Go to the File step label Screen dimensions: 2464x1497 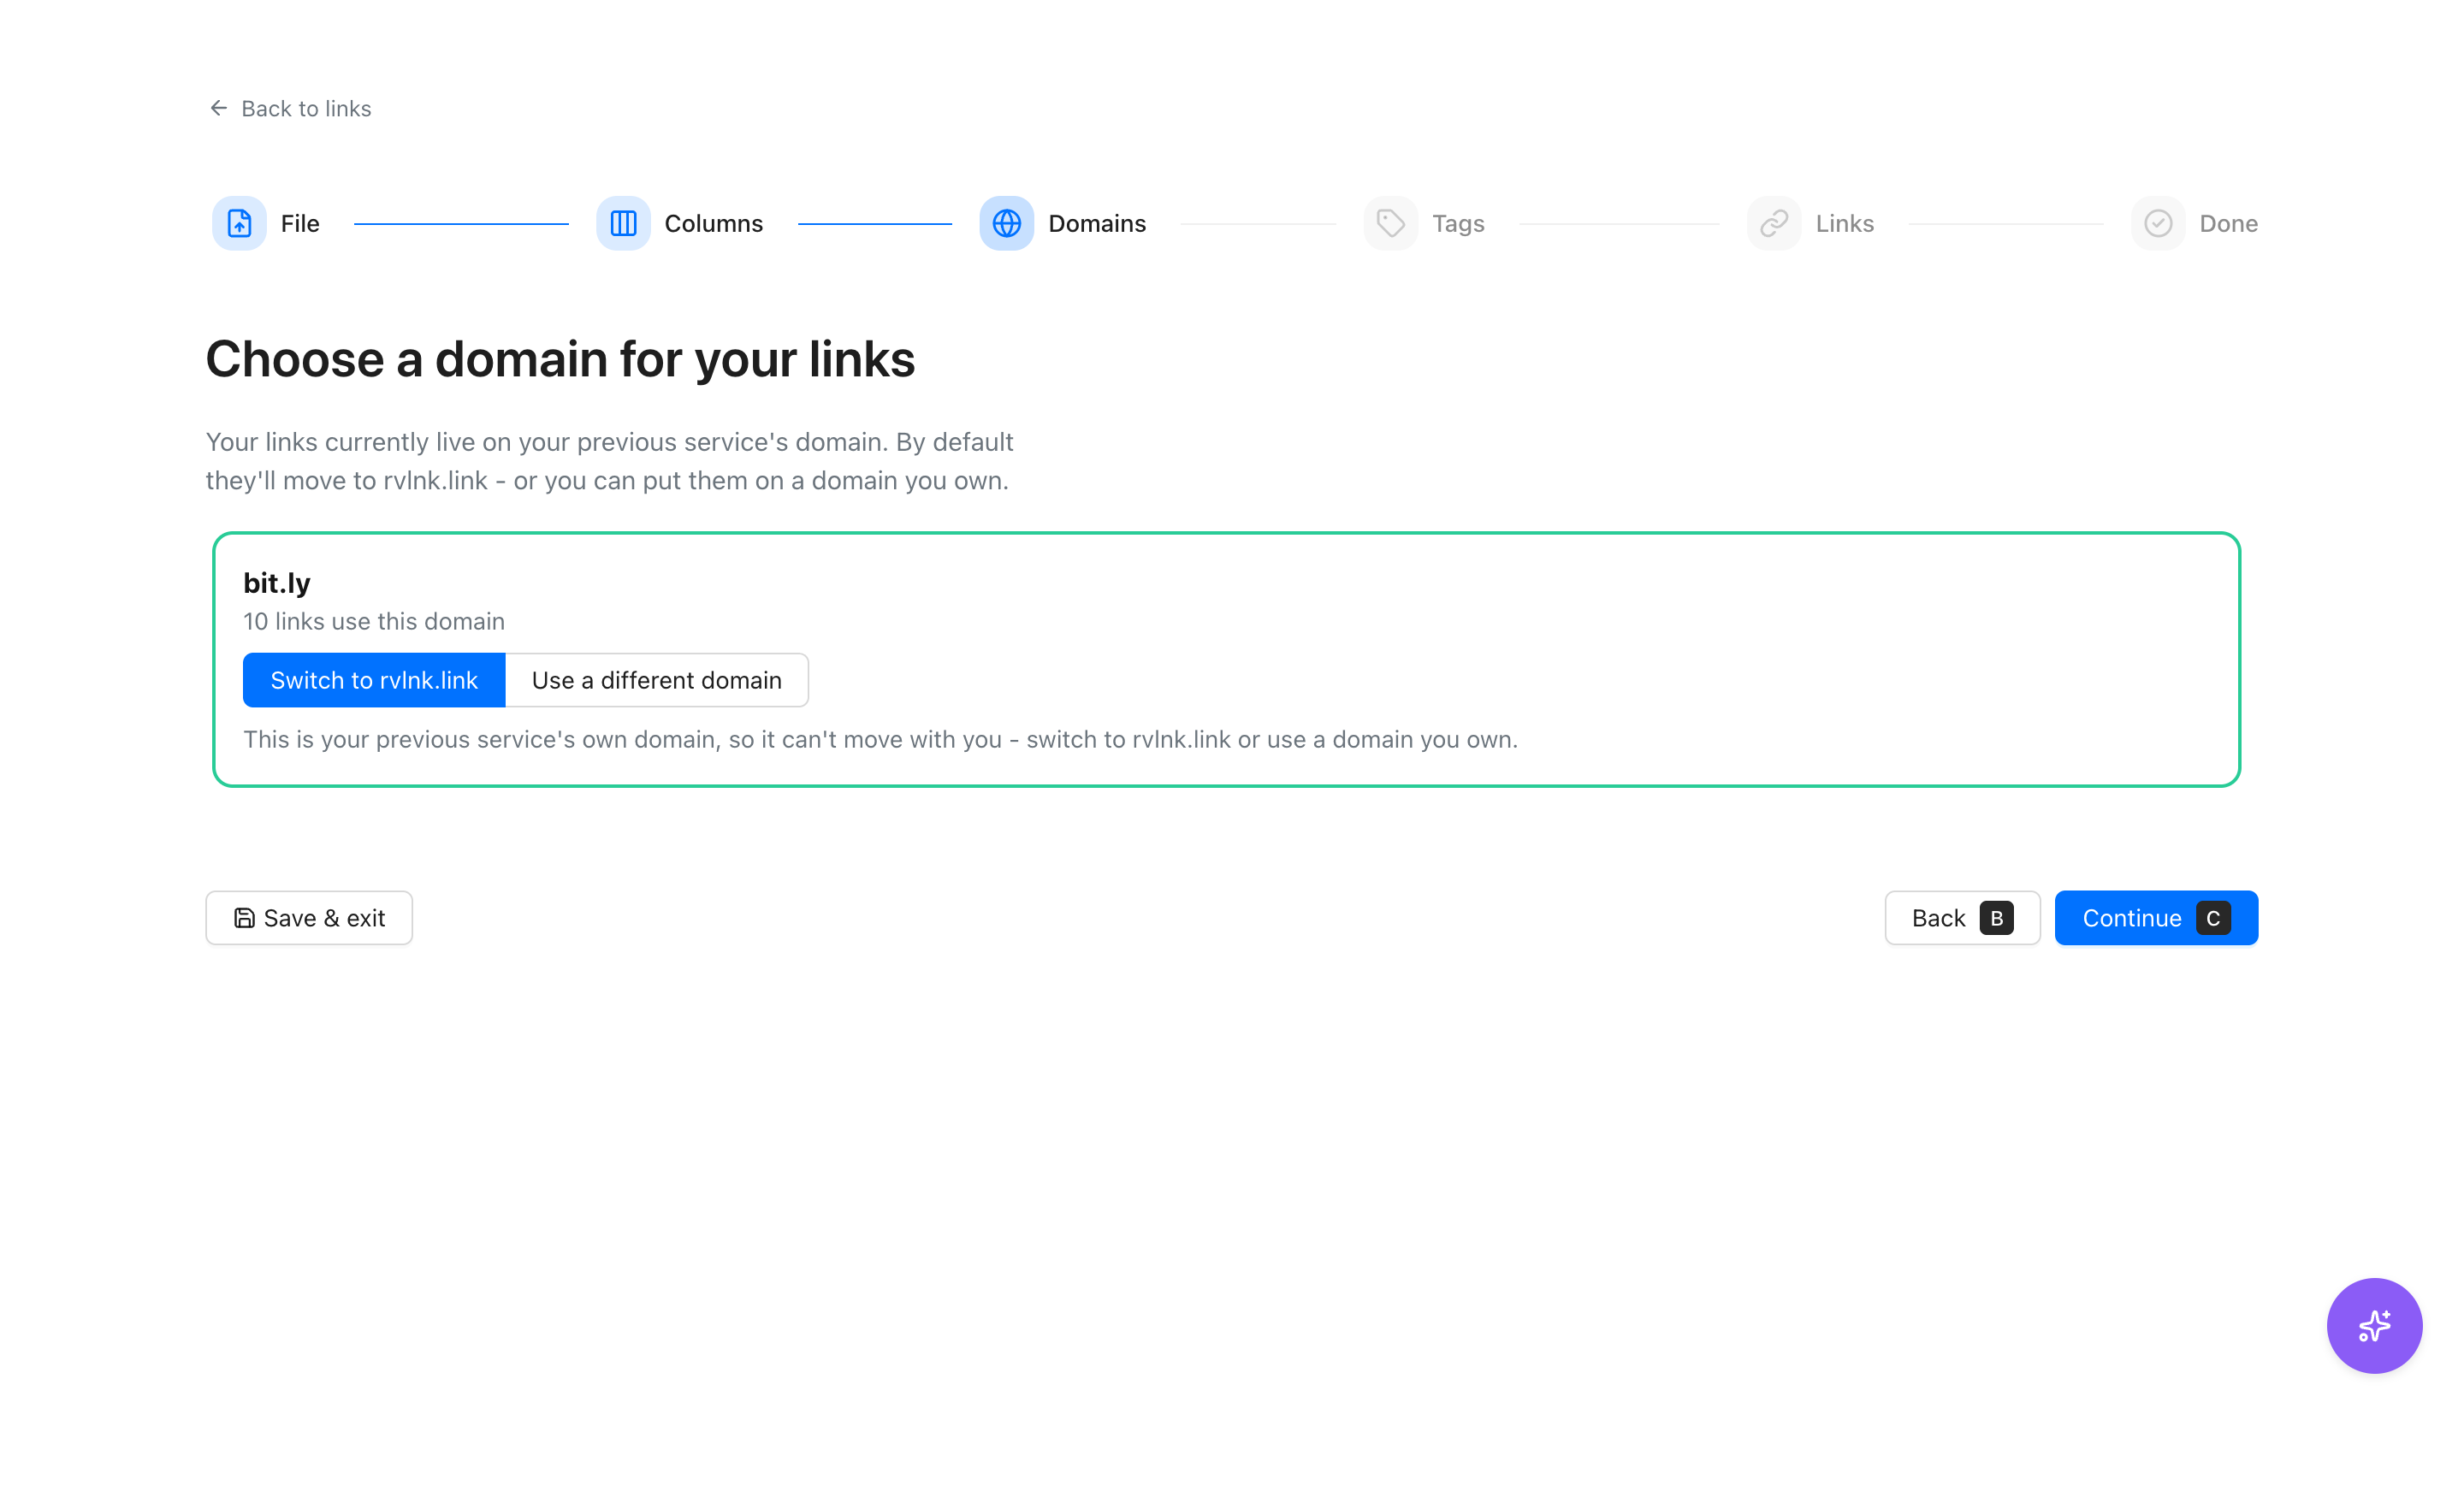coord(300,223)
